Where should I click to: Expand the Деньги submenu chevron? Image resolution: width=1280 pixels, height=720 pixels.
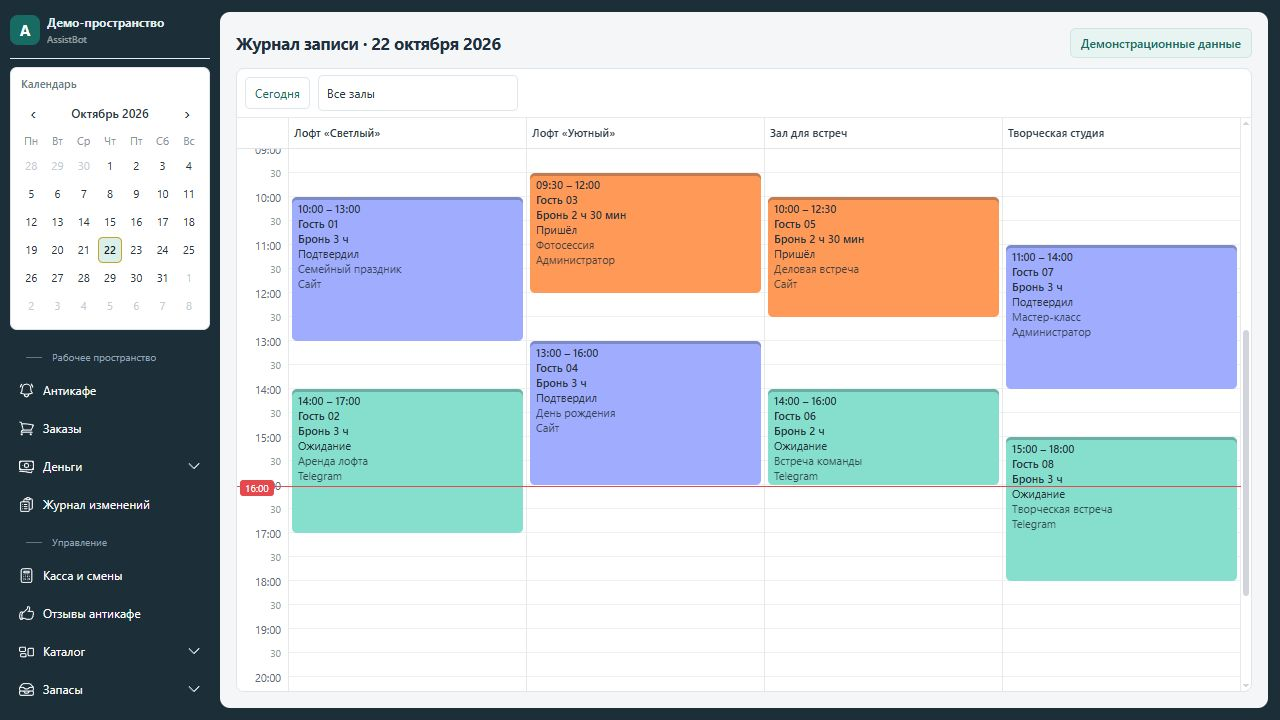coord(194,467)
